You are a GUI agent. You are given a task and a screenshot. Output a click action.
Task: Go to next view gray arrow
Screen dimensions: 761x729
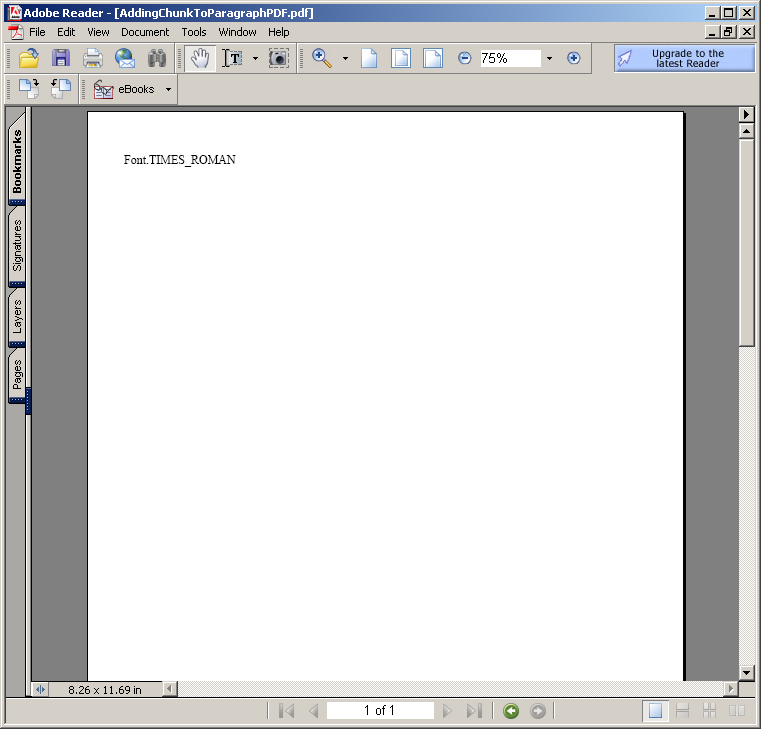point(538,711)
